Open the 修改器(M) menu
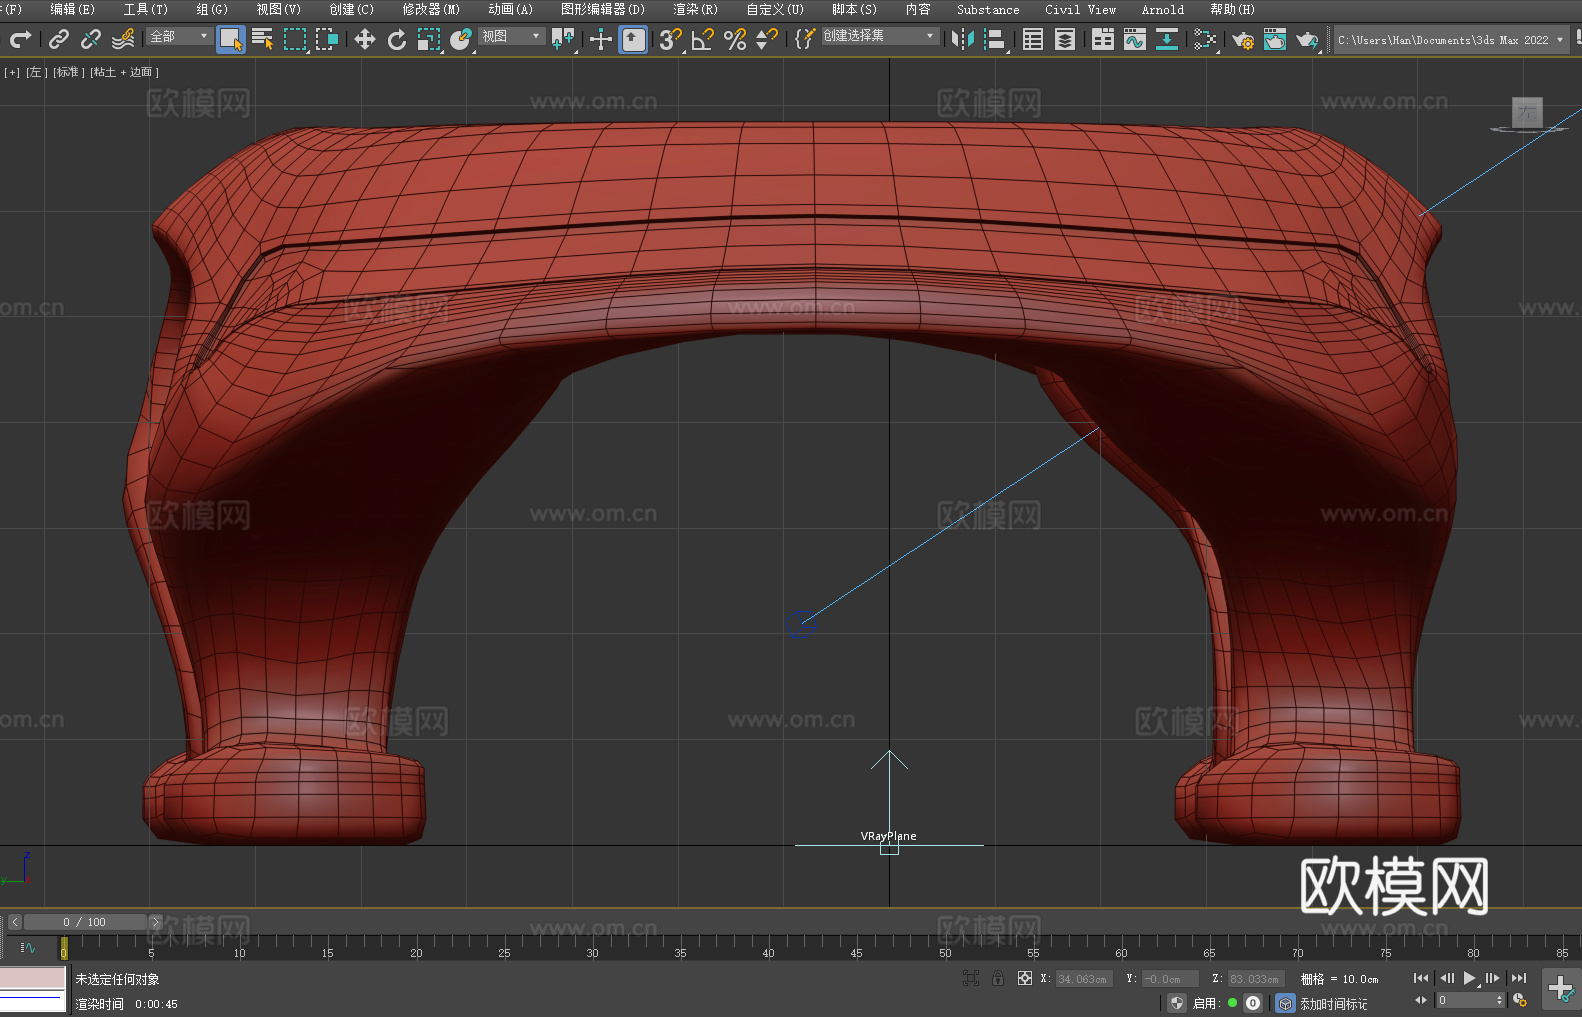 tap(431, 9)
